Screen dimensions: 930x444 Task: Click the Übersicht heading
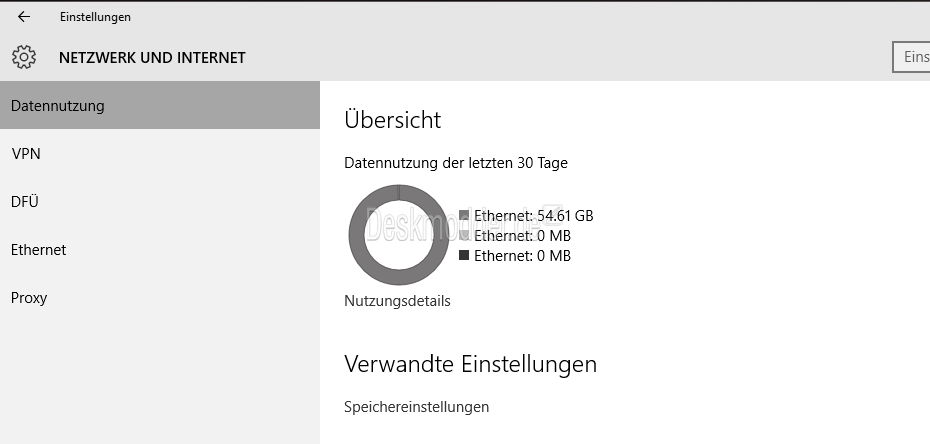393,120
